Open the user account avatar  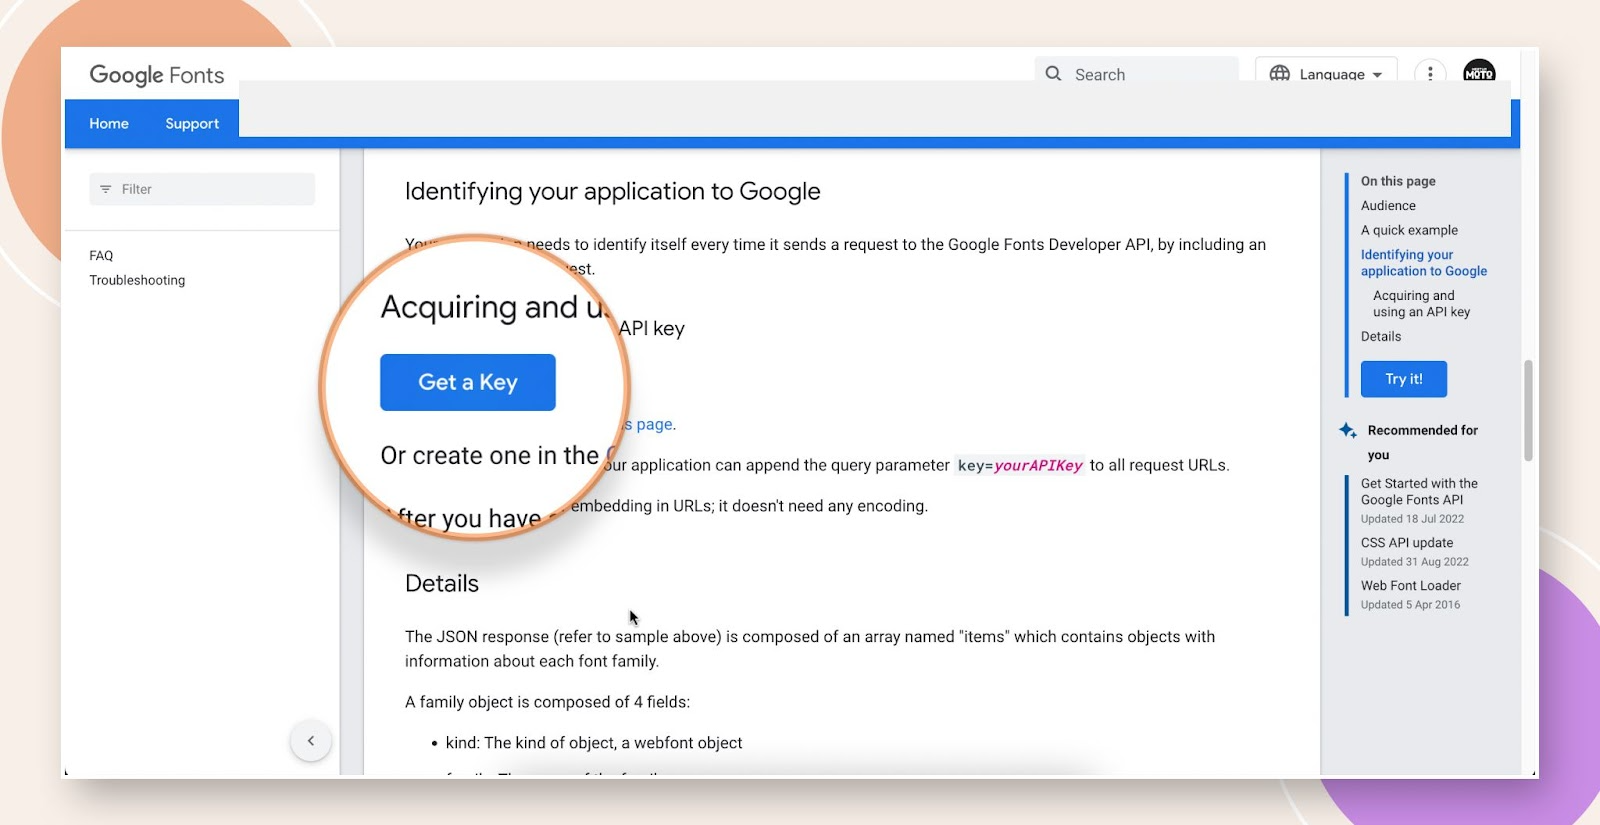[1478, 73]
